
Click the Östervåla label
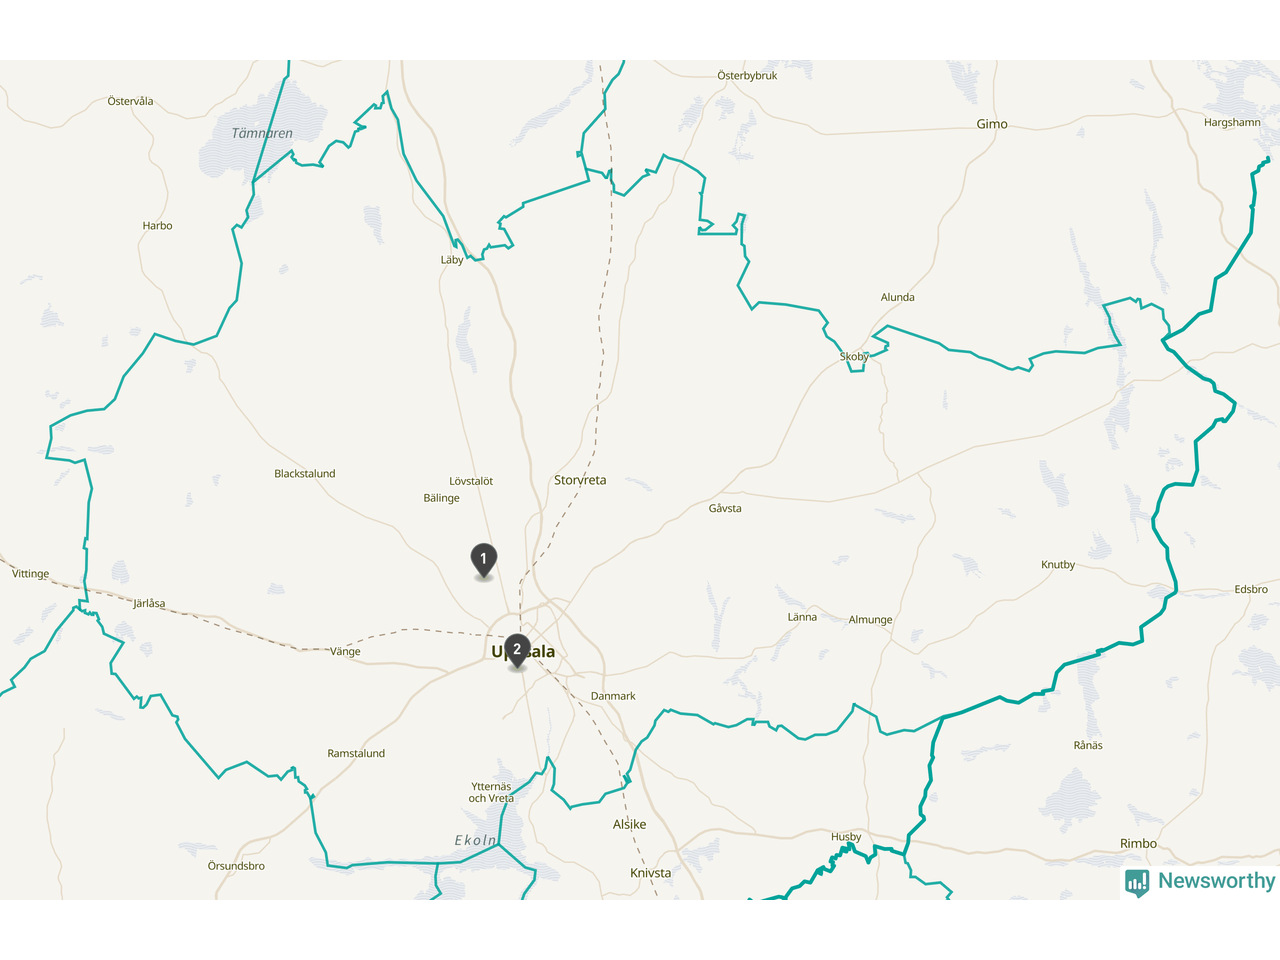(x=130, y=101)
